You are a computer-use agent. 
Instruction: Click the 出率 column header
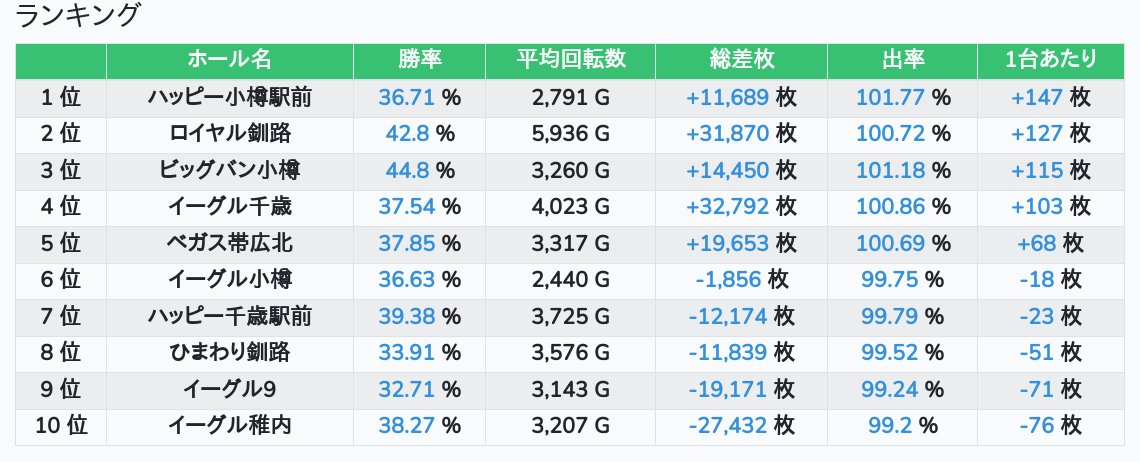pyautogui.click(x=902, y=60)
